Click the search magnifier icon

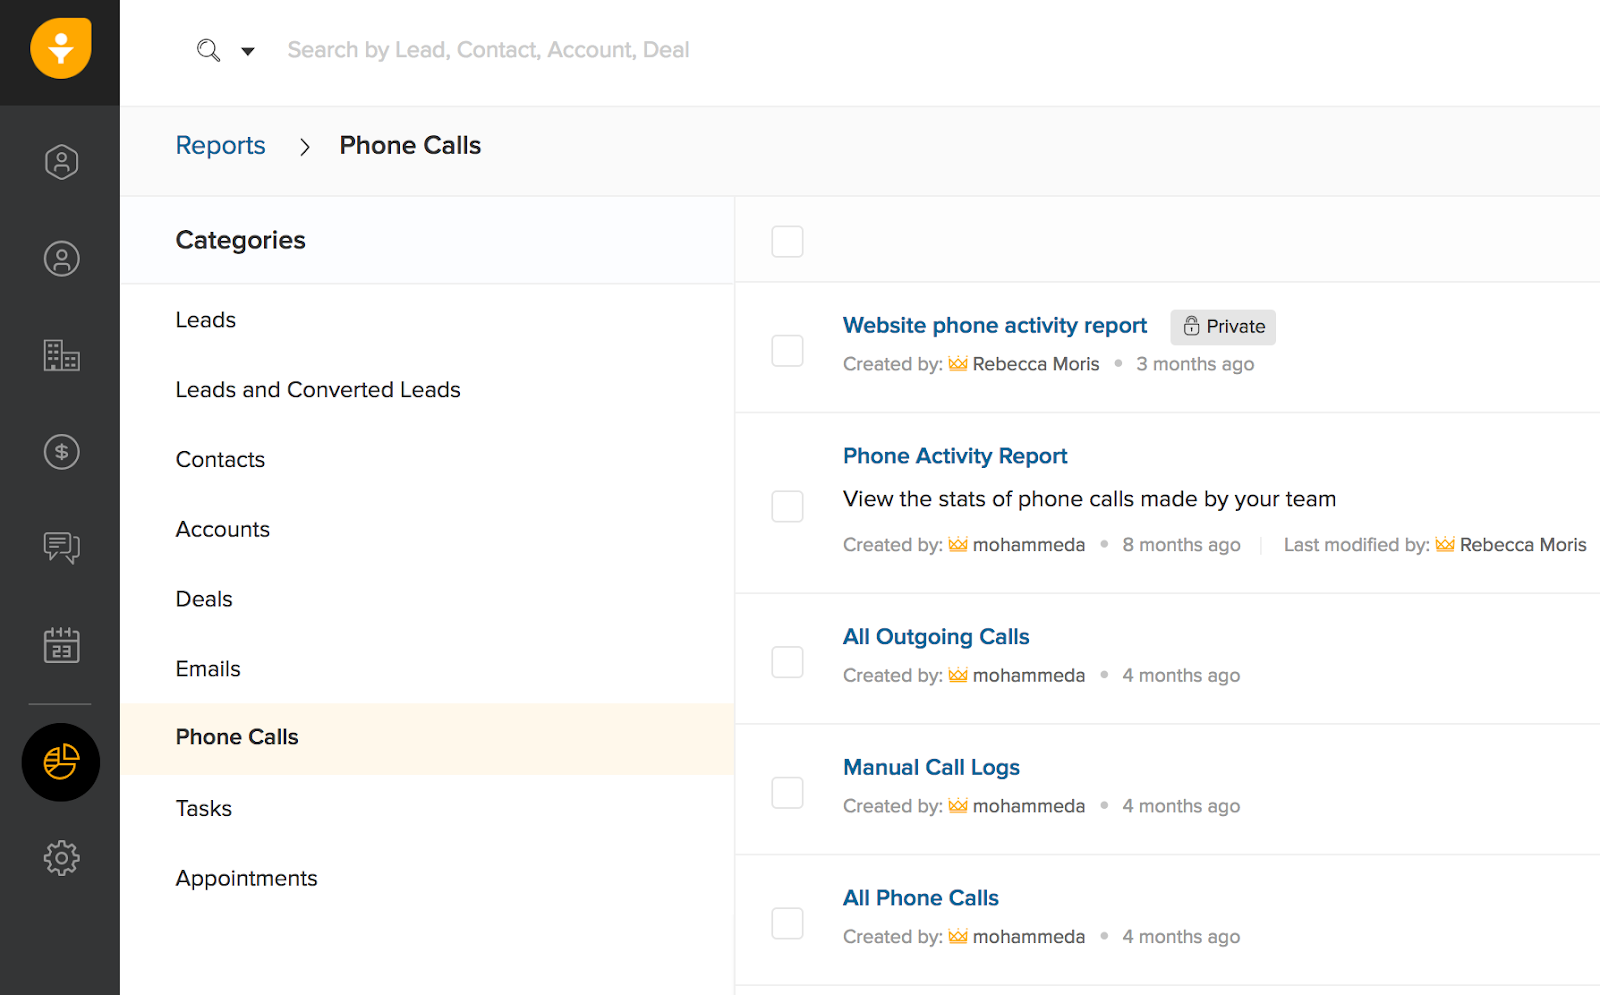(208, 50)
